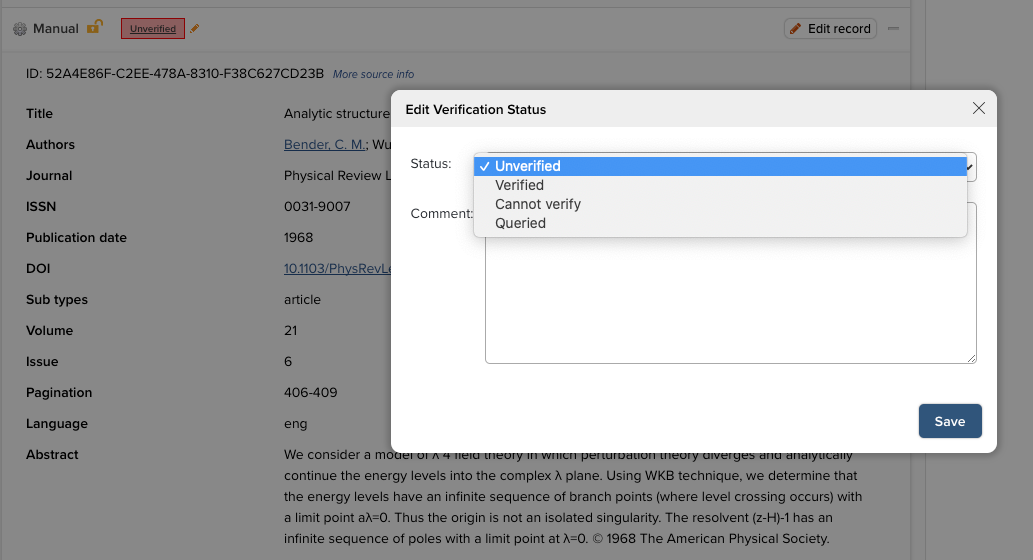Click the orange unlocked padlock icon
The height and width of the screenshot is (560, 1033).
click(x=94, y=28)
